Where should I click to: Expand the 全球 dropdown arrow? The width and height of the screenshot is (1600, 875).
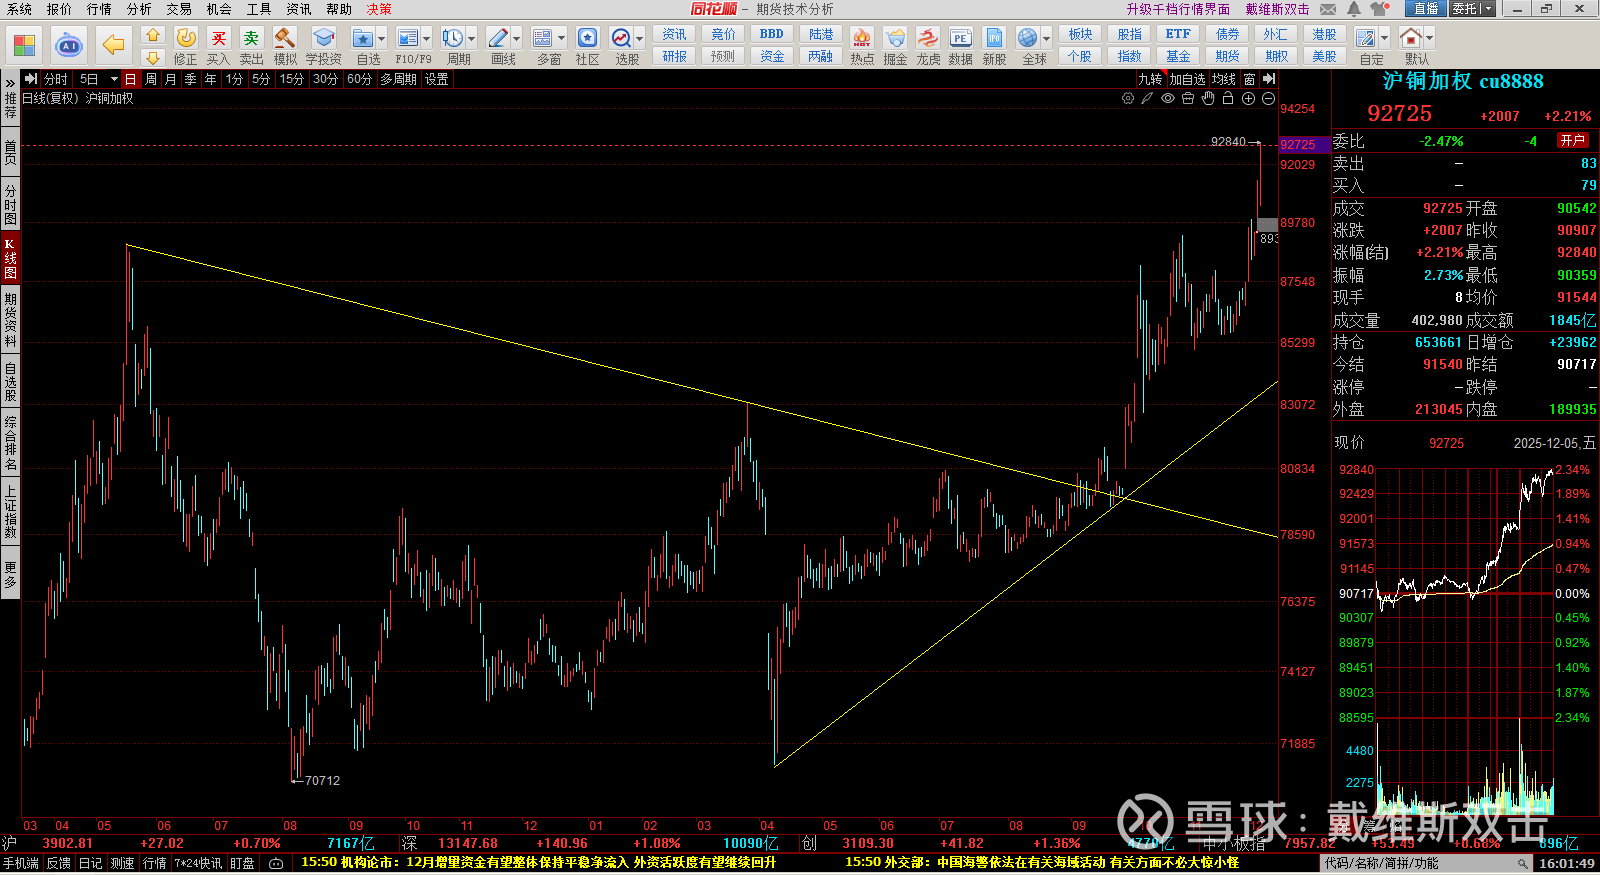(1047, 39)
